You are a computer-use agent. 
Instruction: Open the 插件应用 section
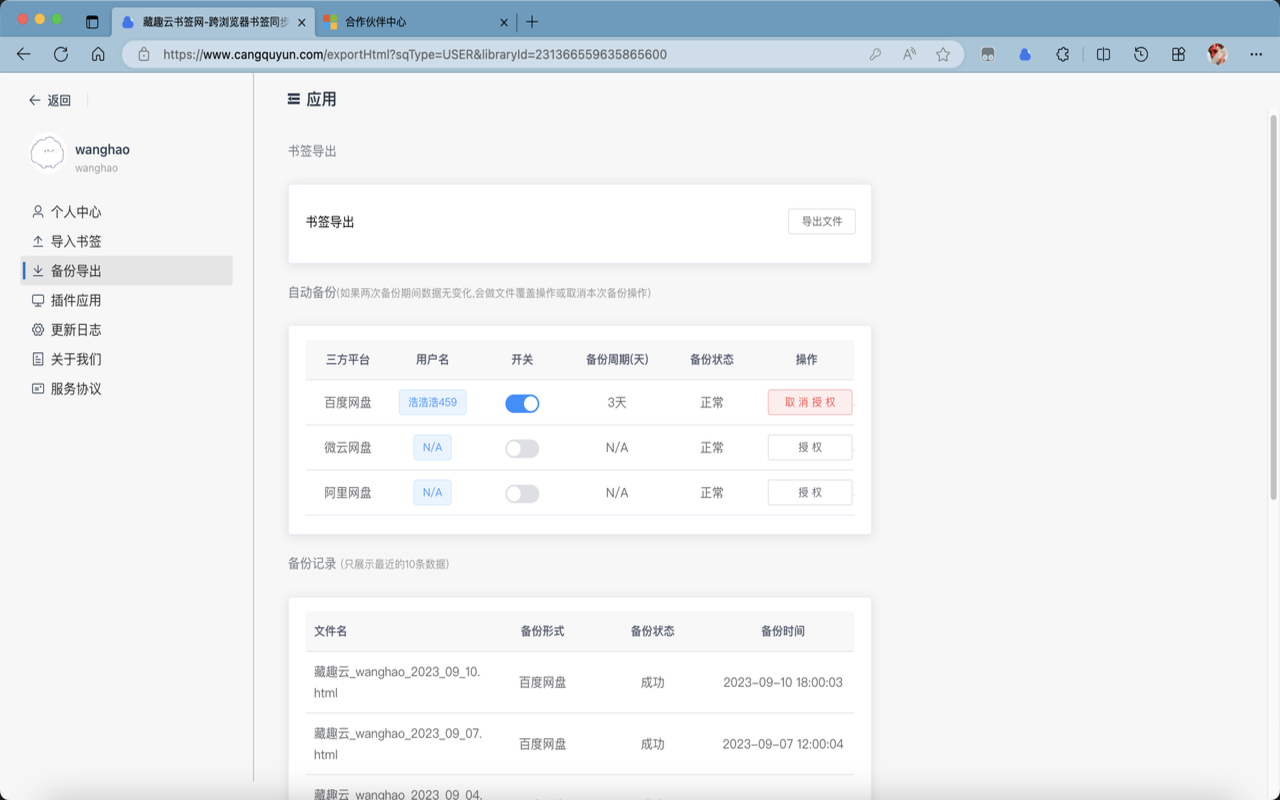[76, 299]
